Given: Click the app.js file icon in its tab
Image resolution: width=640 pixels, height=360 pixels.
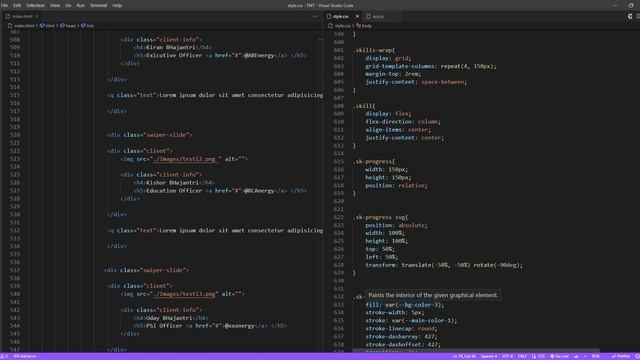Looking at the screenshot, I should click(369, 16).
